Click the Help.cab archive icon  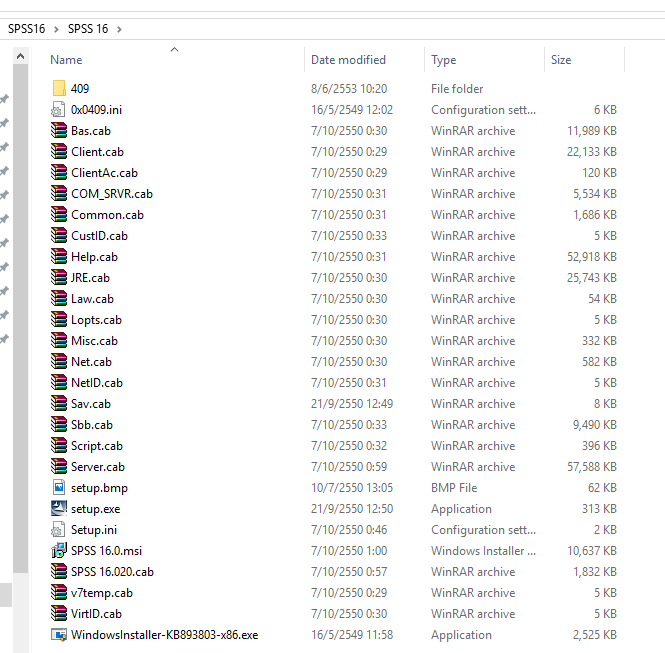[x=58, y=257]
